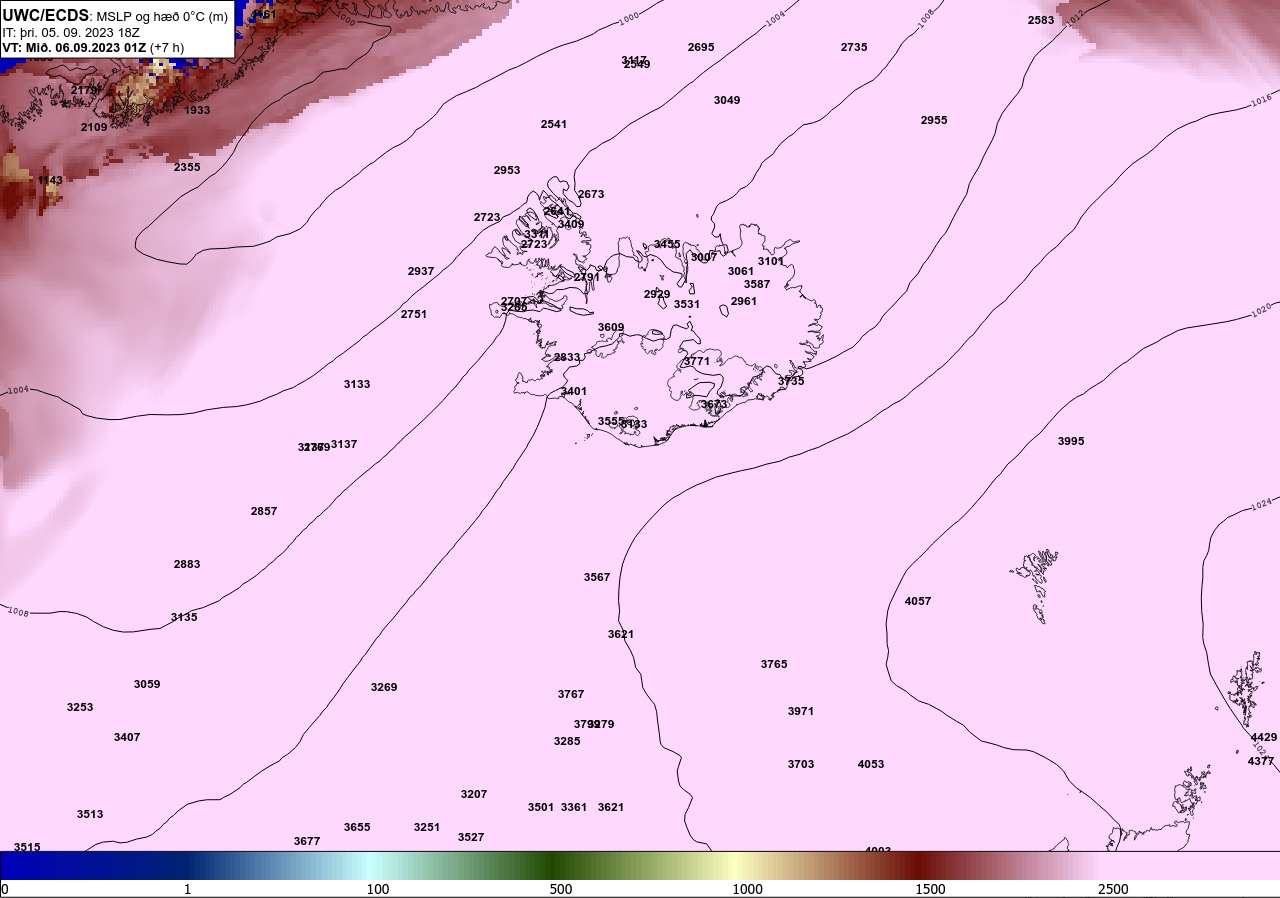Click the map value 1933
This screenshot has height=898, width=1280.
(x=197, y=110)
